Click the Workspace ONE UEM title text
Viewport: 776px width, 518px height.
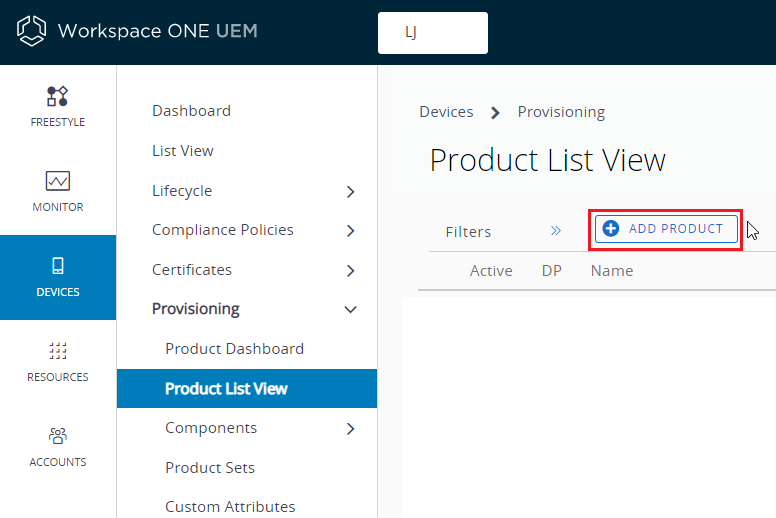pos(158,31)
